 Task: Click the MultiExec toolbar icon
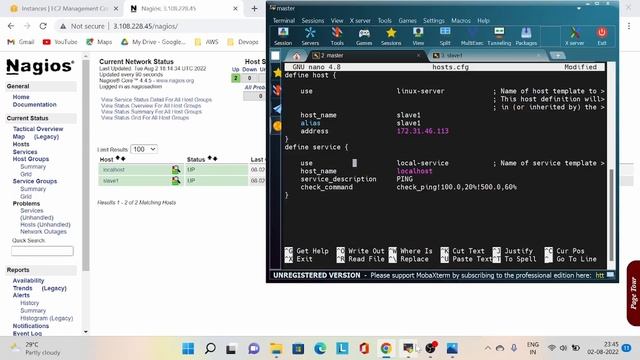click(472, 36)
